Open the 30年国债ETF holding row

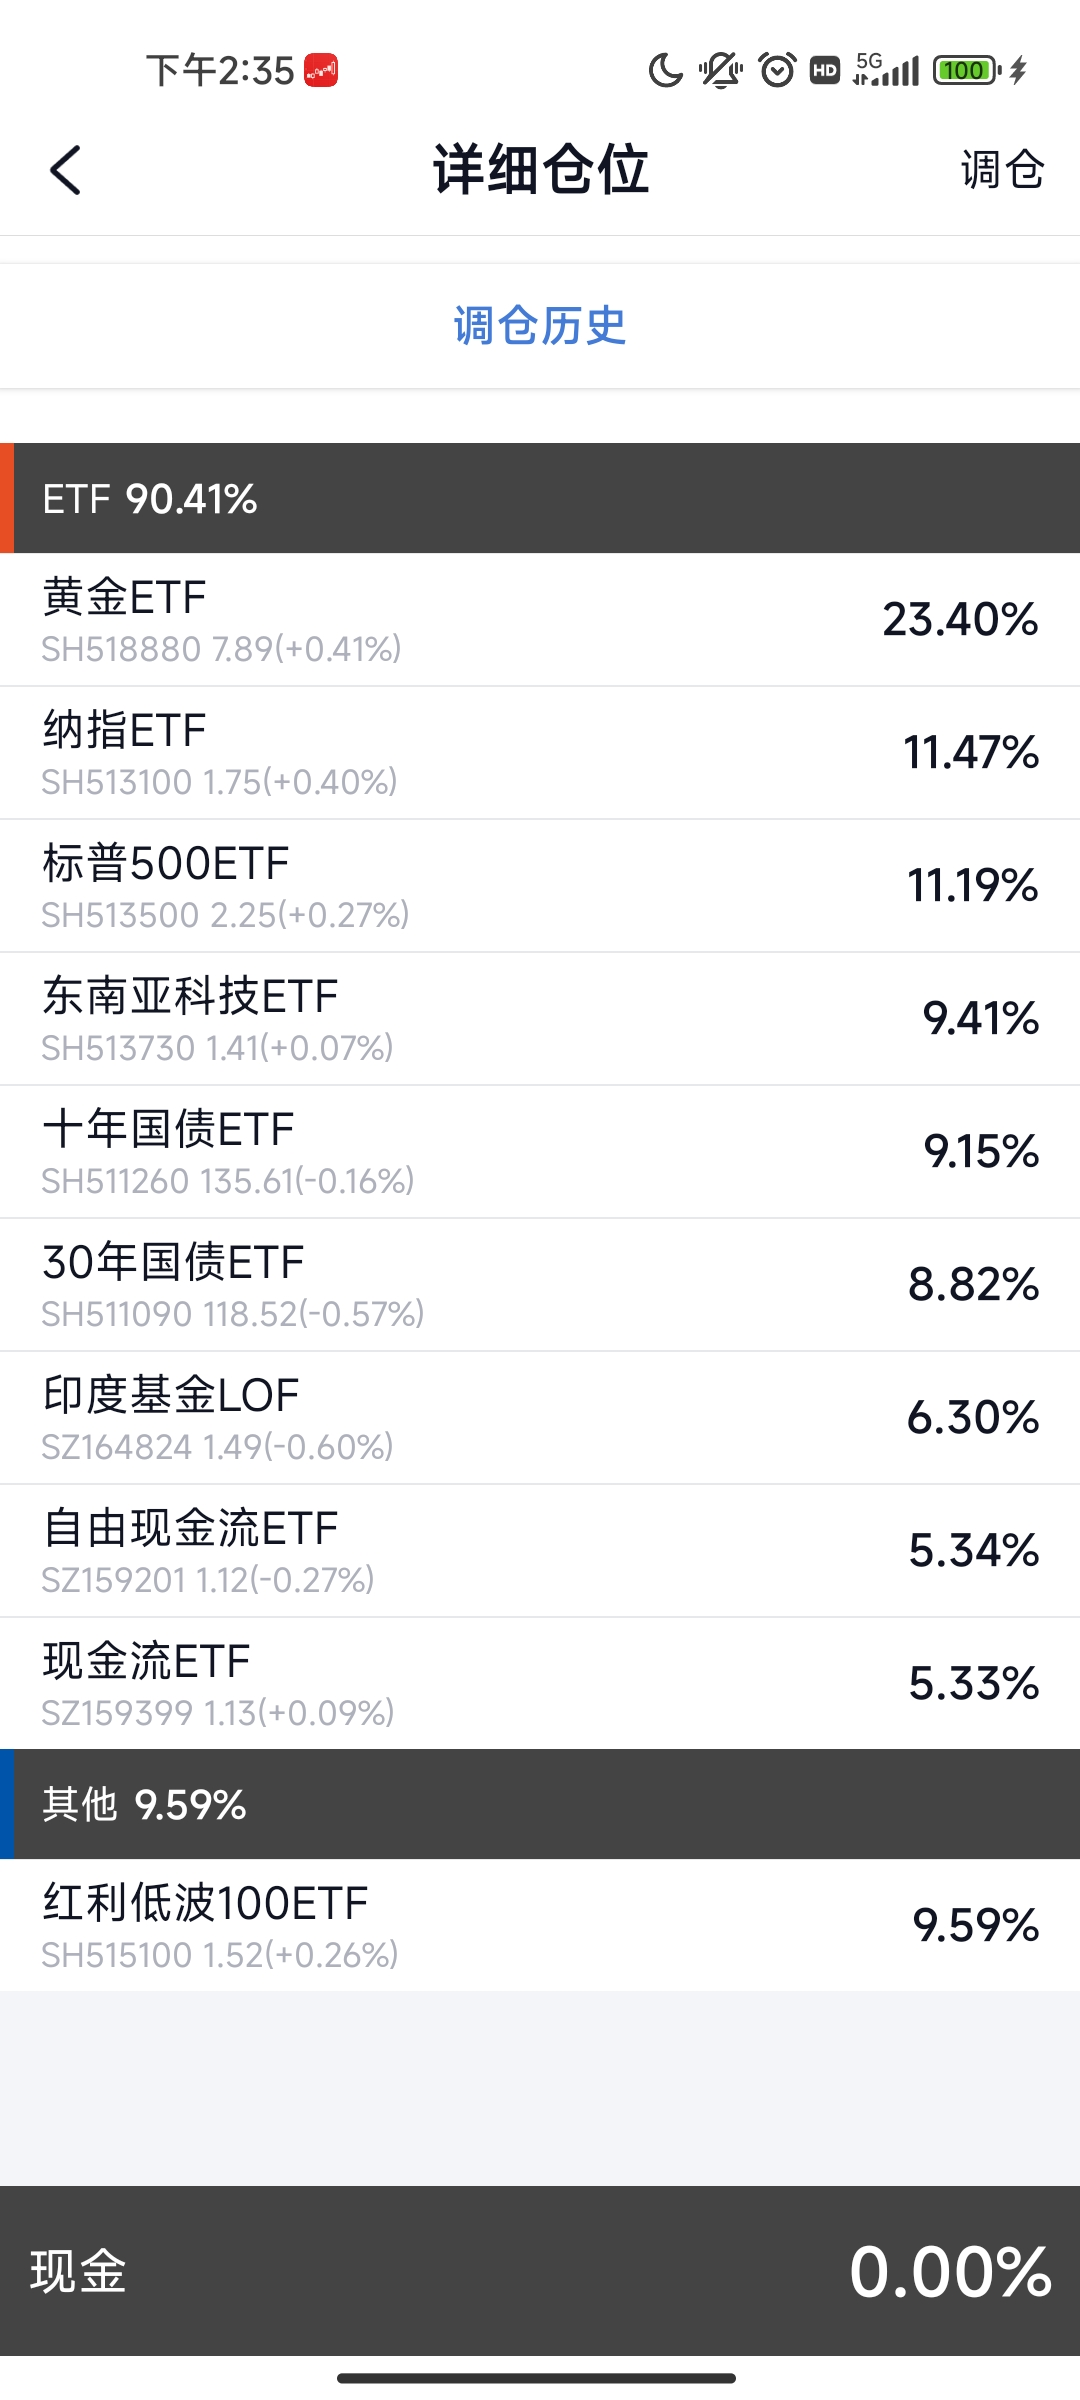coord(540,1285)
